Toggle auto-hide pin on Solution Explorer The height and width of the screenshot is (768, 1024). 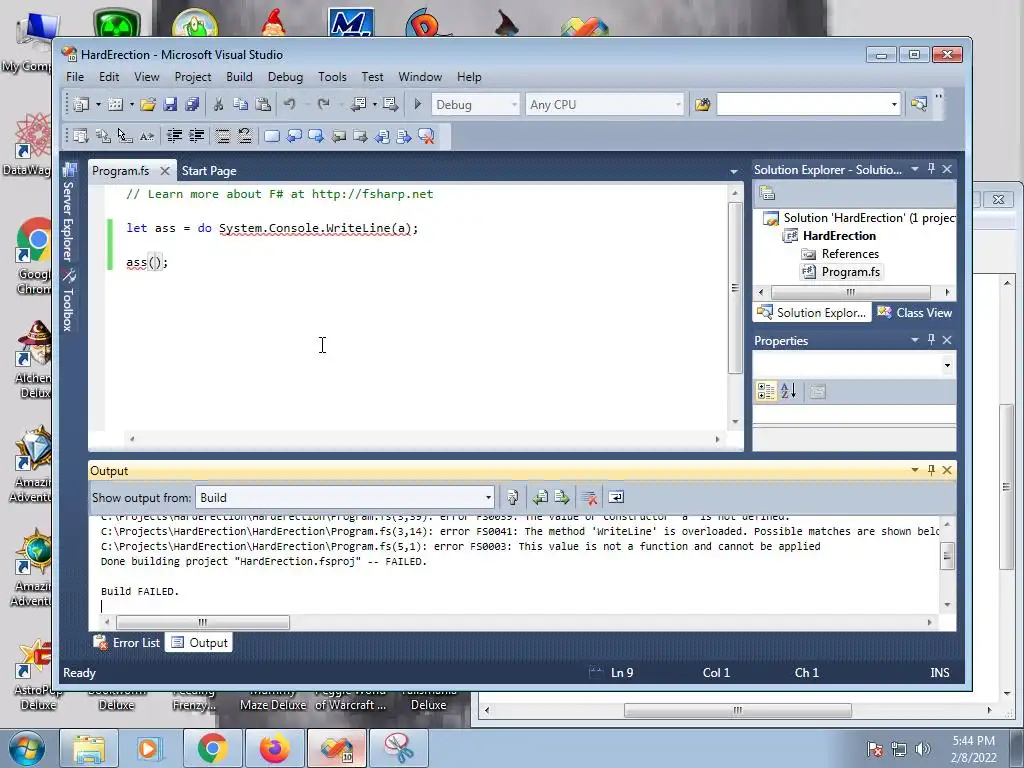click(931, 168)
